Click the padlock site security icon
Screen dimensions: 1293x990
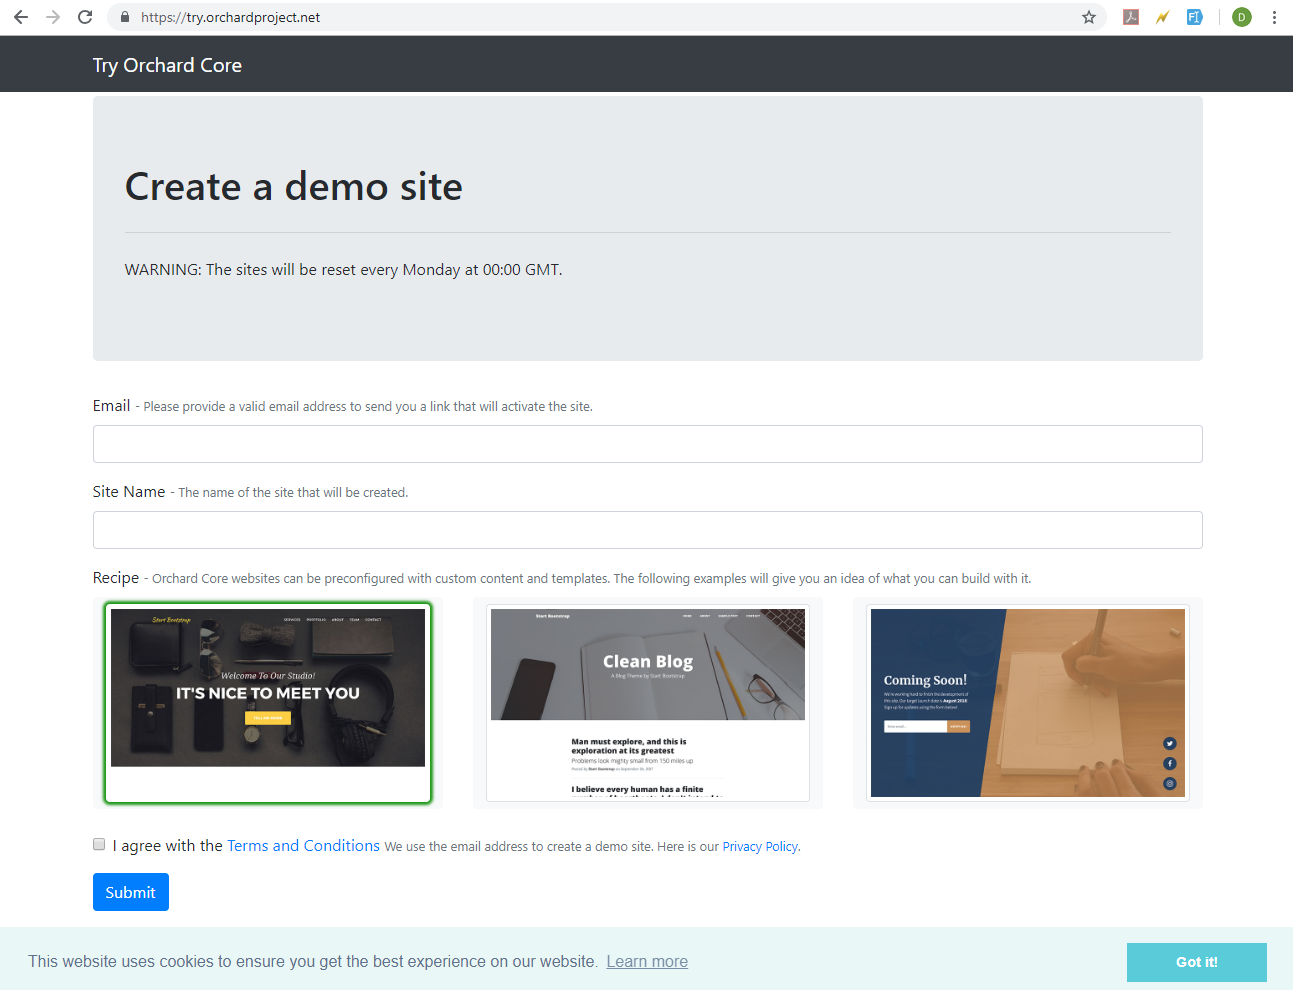click(x=125, y=17)
